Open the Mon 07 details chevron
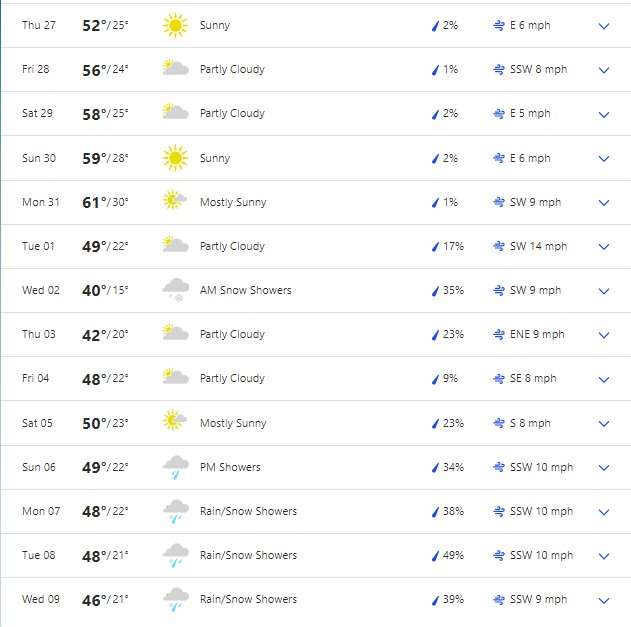 coord(604,512)
